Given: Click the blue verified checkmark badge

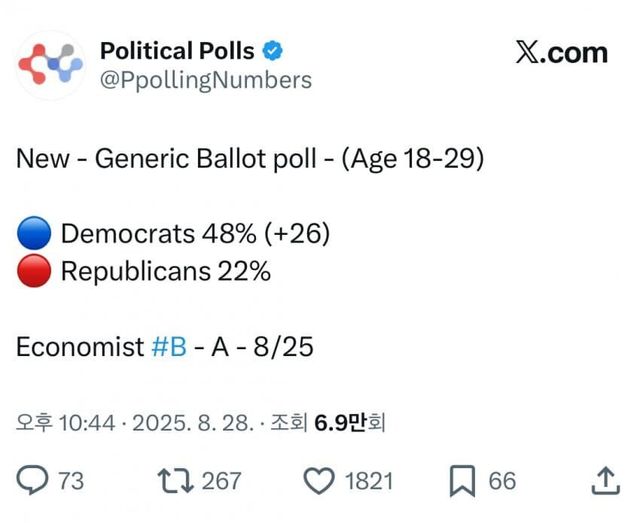Looking at the screenshot, I should 272,50.
